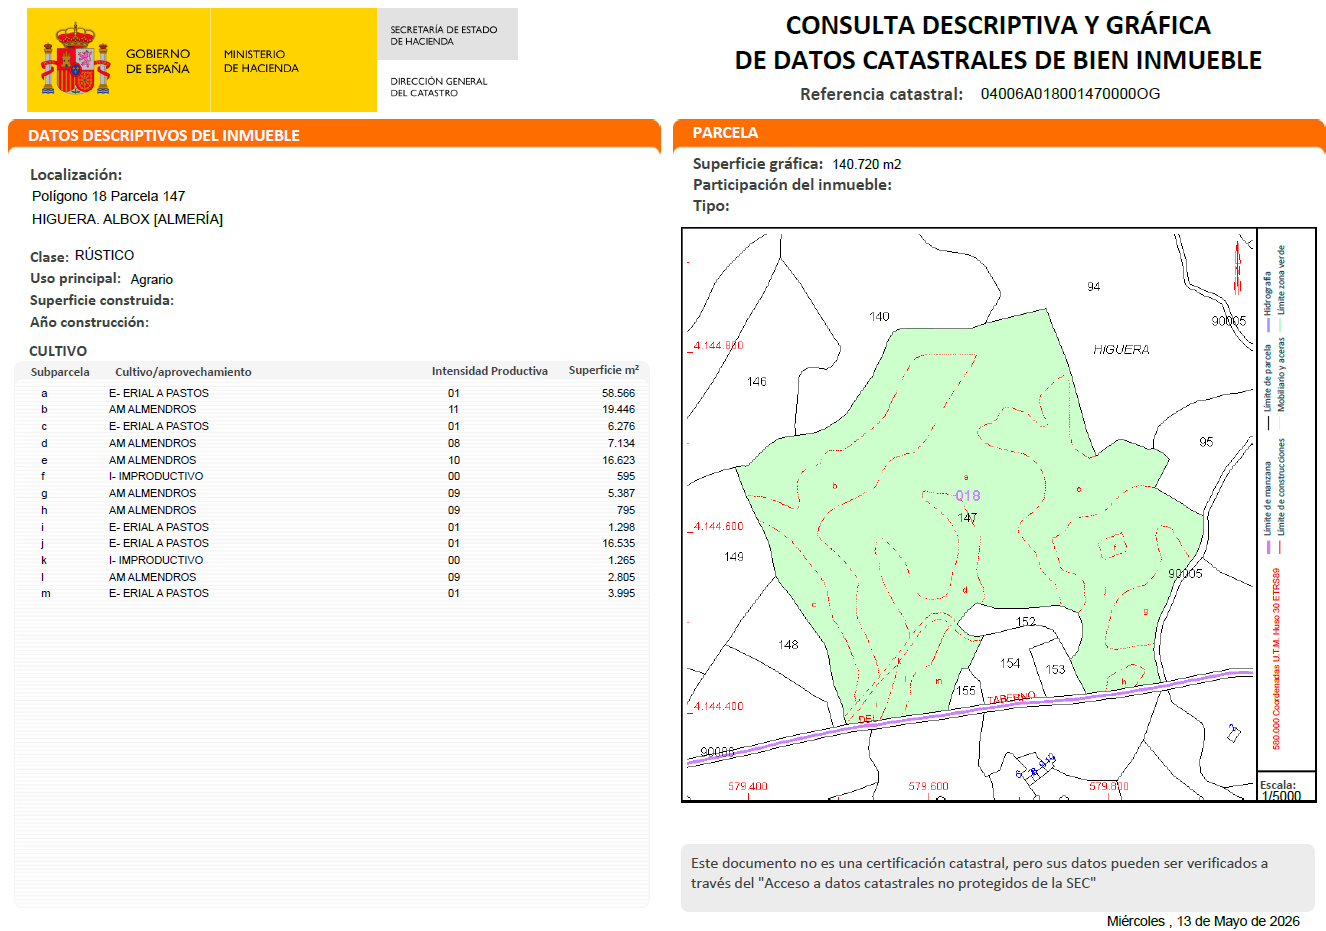1326x931 pixels.
Task: Click the 'CULTIVO' heading
Action: (58, 351)
